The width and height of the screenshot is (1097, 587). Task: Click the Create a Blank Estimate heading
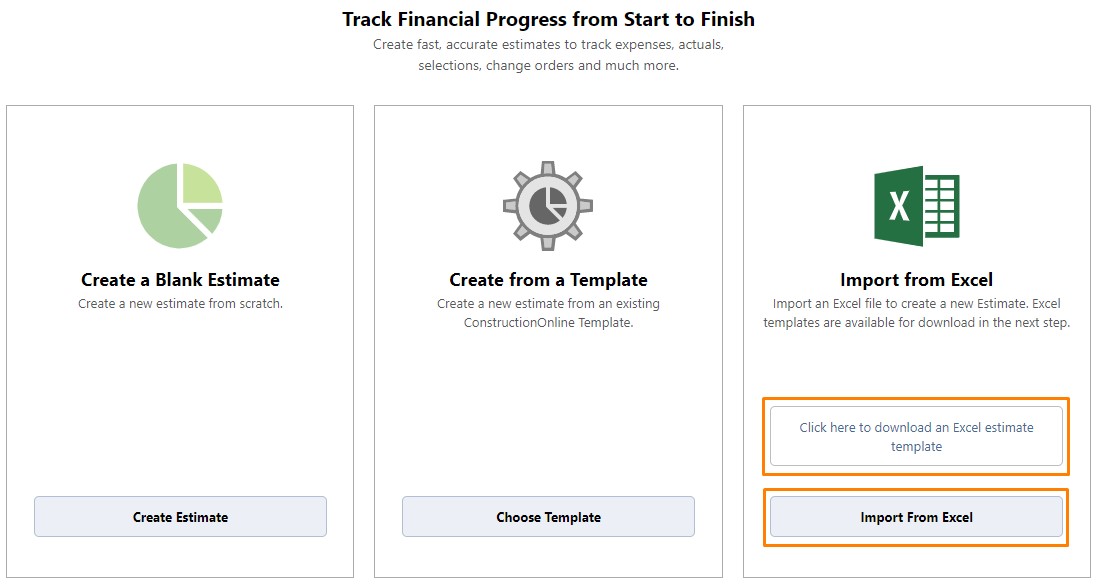coord(181,280)
